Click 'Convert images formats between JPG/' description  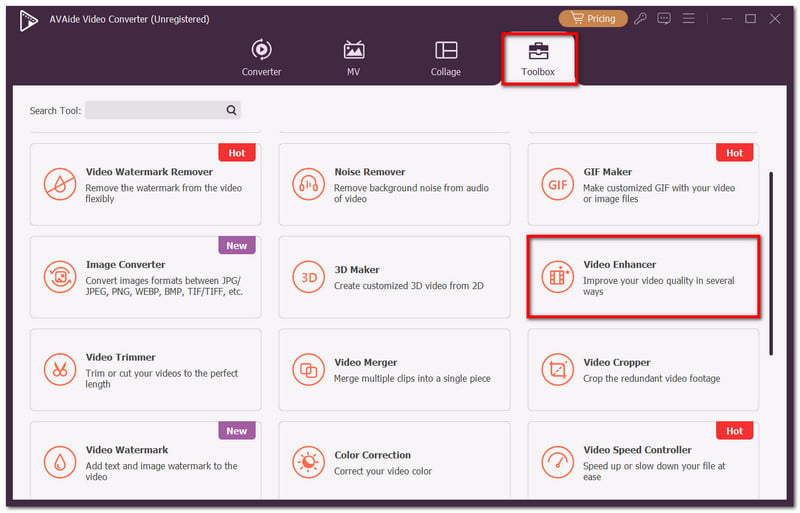coord(164,286)
